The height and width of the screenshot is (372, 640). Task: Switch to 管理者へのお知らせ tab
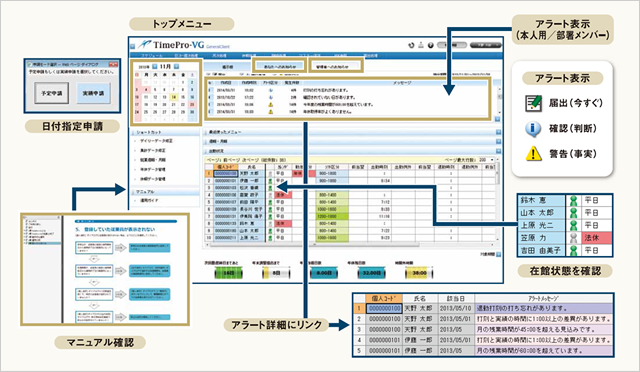pos(336,66)
